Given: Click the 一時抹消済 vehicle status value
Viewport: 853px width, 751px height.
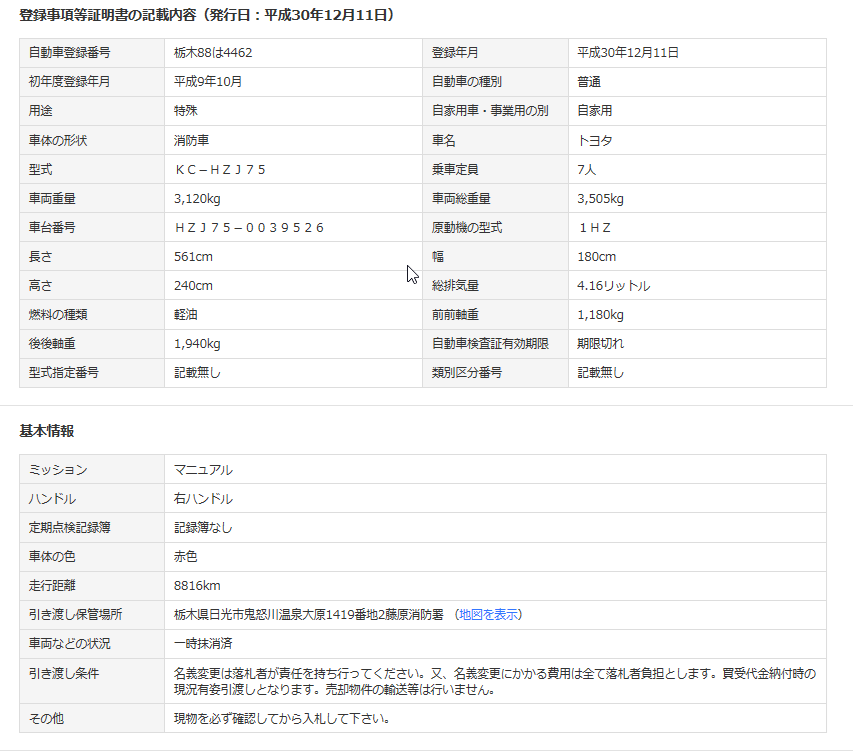Looking at the screenshot, I should 203,643.
